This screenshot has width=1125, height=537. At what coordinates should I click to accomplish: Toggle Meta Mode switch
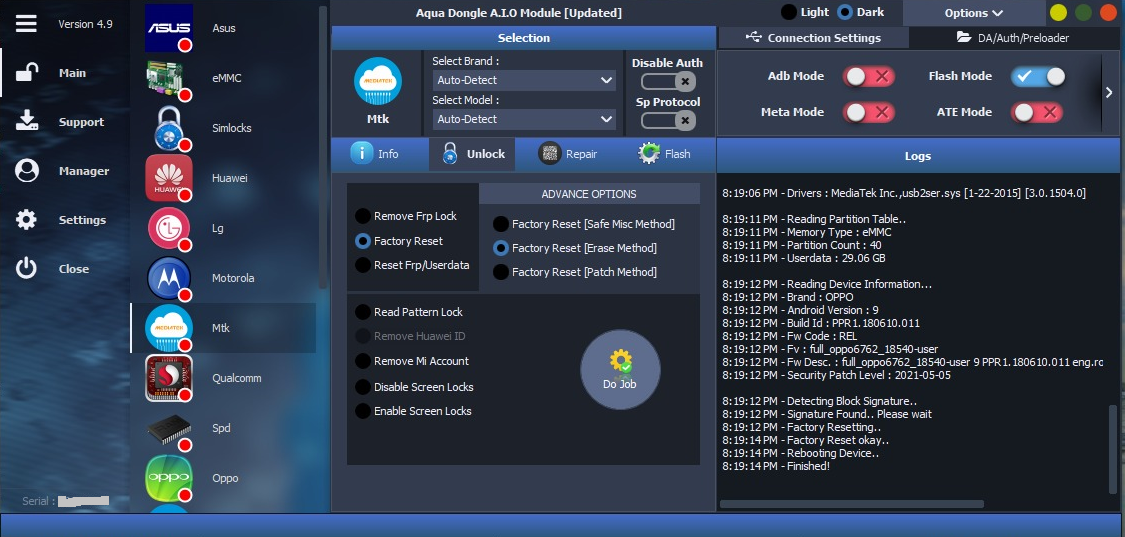click(x=869, y=112)
